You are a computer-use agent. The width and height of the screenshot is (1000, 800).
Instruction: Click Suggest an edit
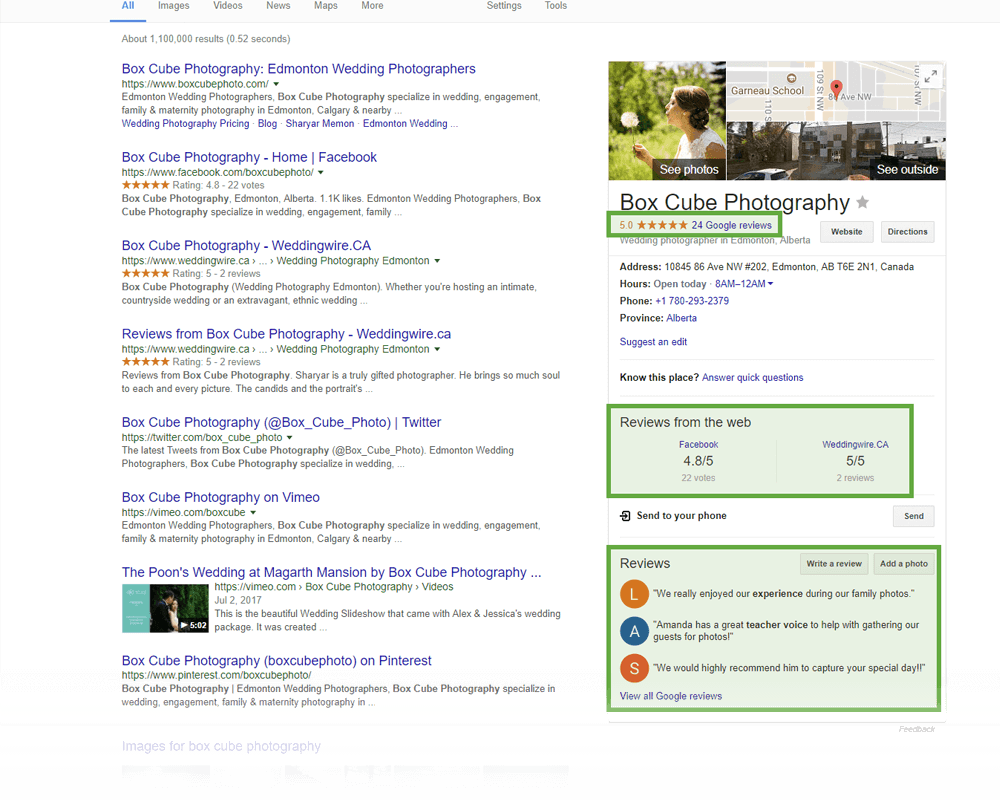point(653,342)
